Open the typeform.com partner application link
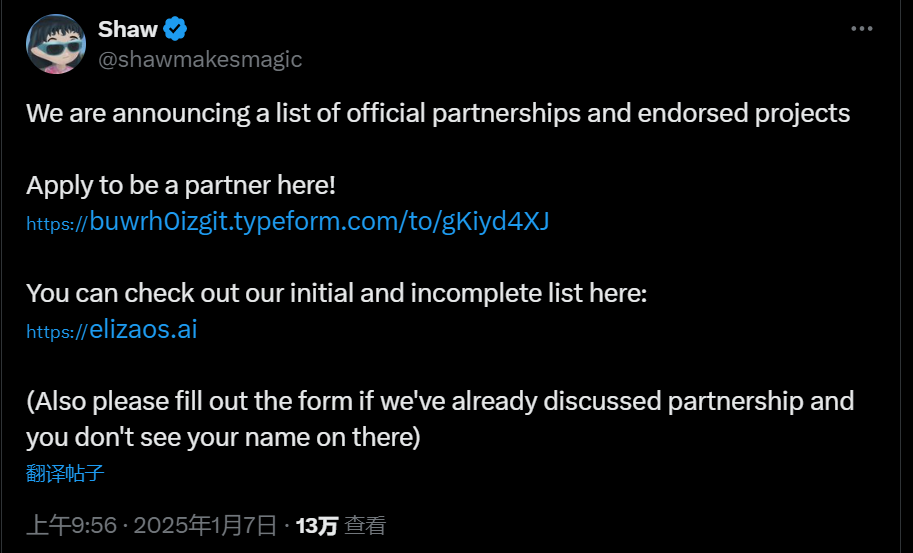The image size is (913, 553). pyautogui.click(x=319, y=221)
